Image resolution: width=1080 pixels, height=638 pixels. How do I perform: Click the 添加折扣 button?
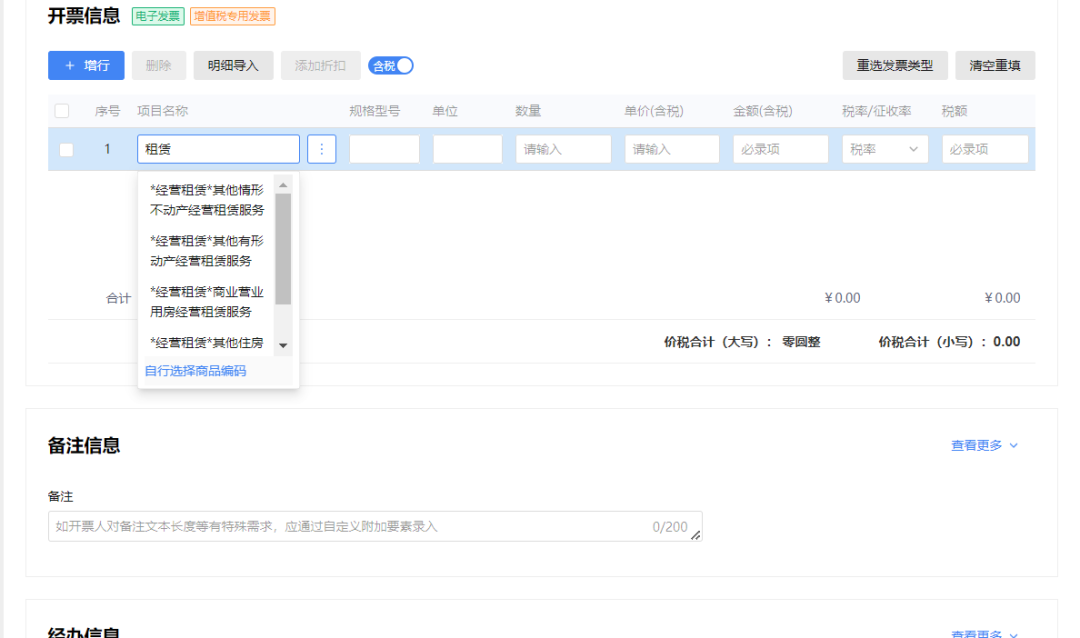pos(320,65)
